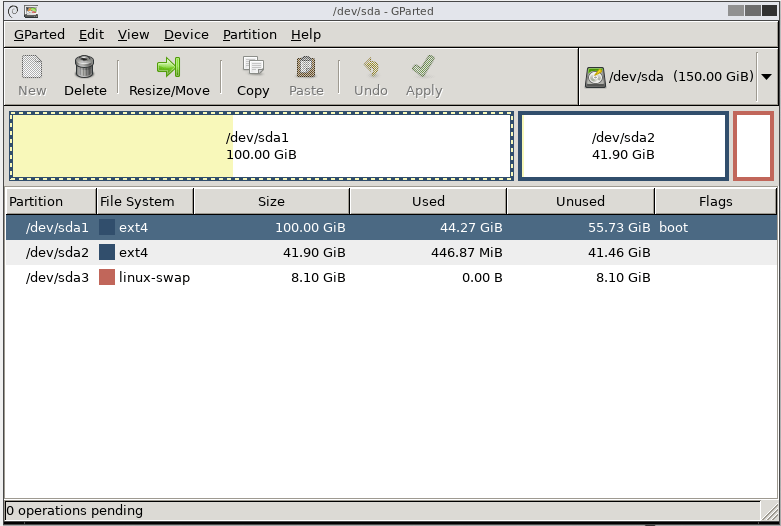781x526 pixels.
Task: Click the 0 operations pending status text
Action: 75,511
